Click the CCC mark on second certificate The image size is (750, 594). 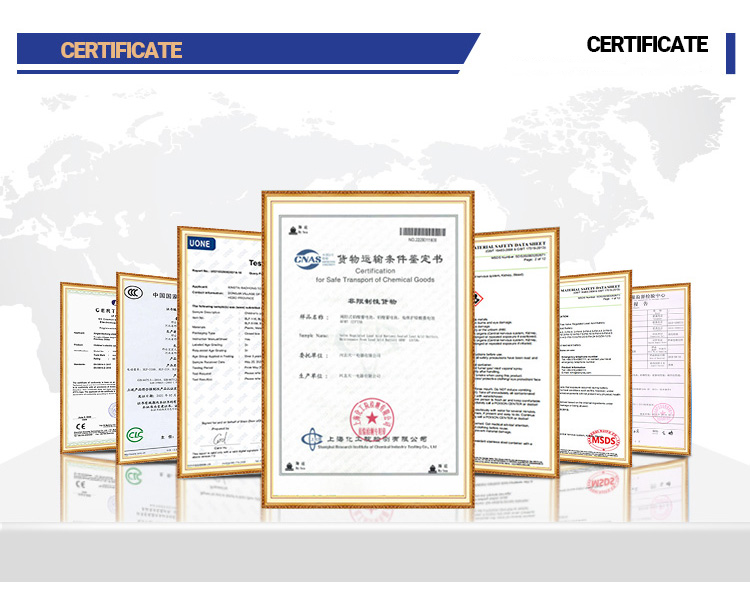tap(133, 292)
